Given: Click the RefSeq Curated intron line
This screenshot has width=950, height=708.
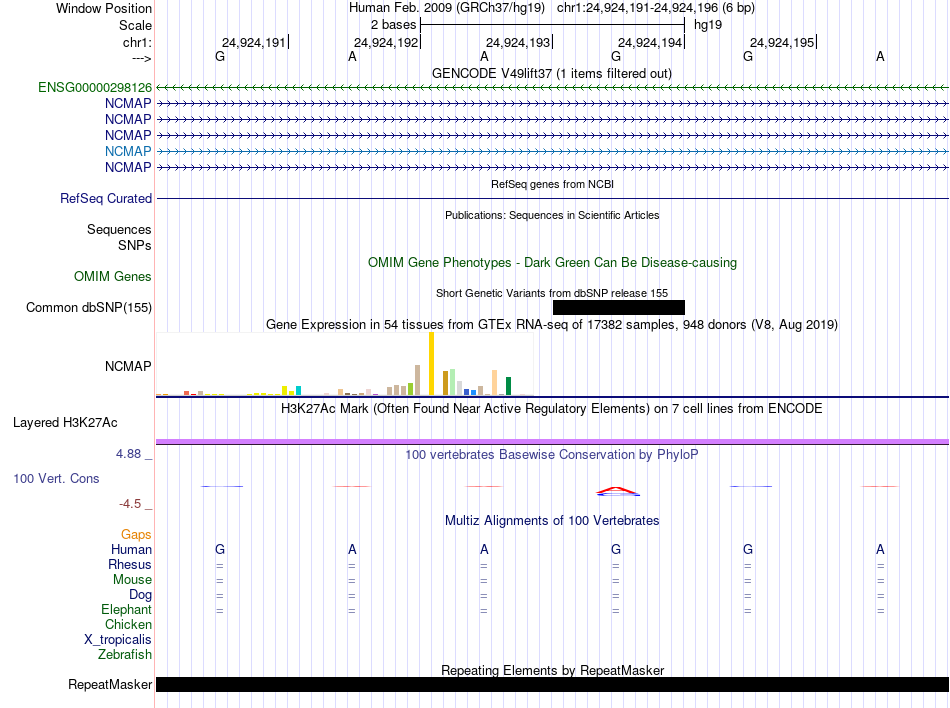Looking at the screenshot, I should tap(552, 199).
